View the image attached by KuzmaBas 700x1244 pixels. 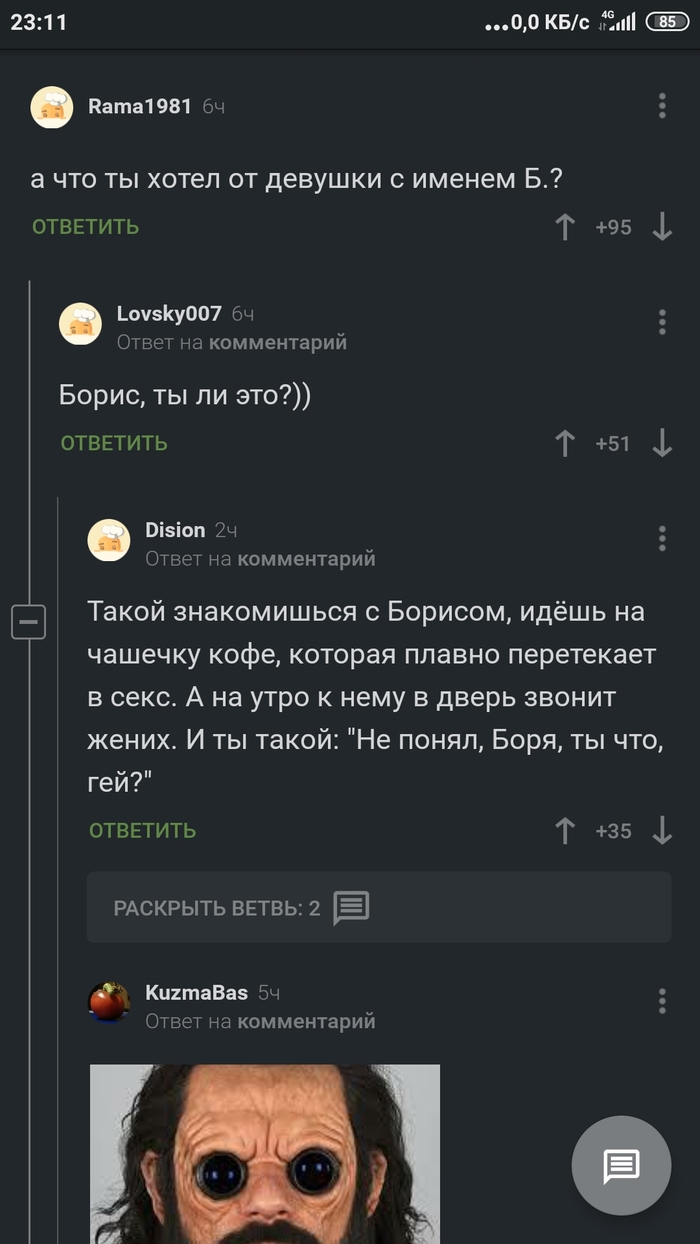point(265,1153)
